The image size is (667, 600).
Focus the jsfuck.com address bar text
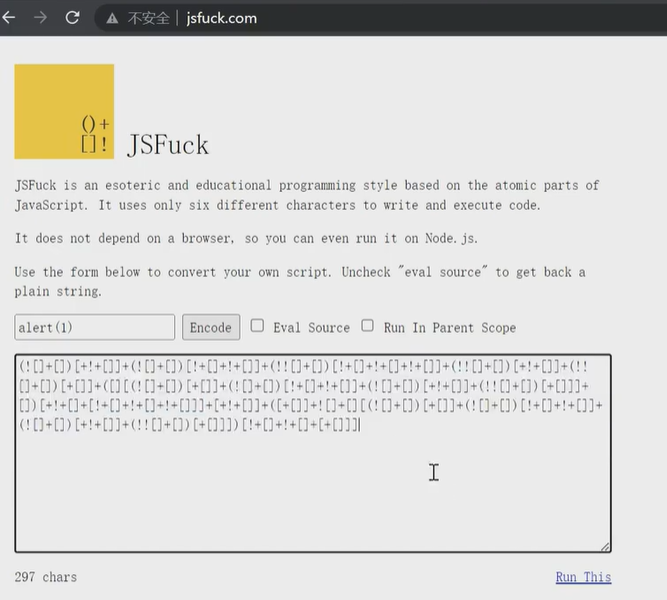click(x=222, y=18)
